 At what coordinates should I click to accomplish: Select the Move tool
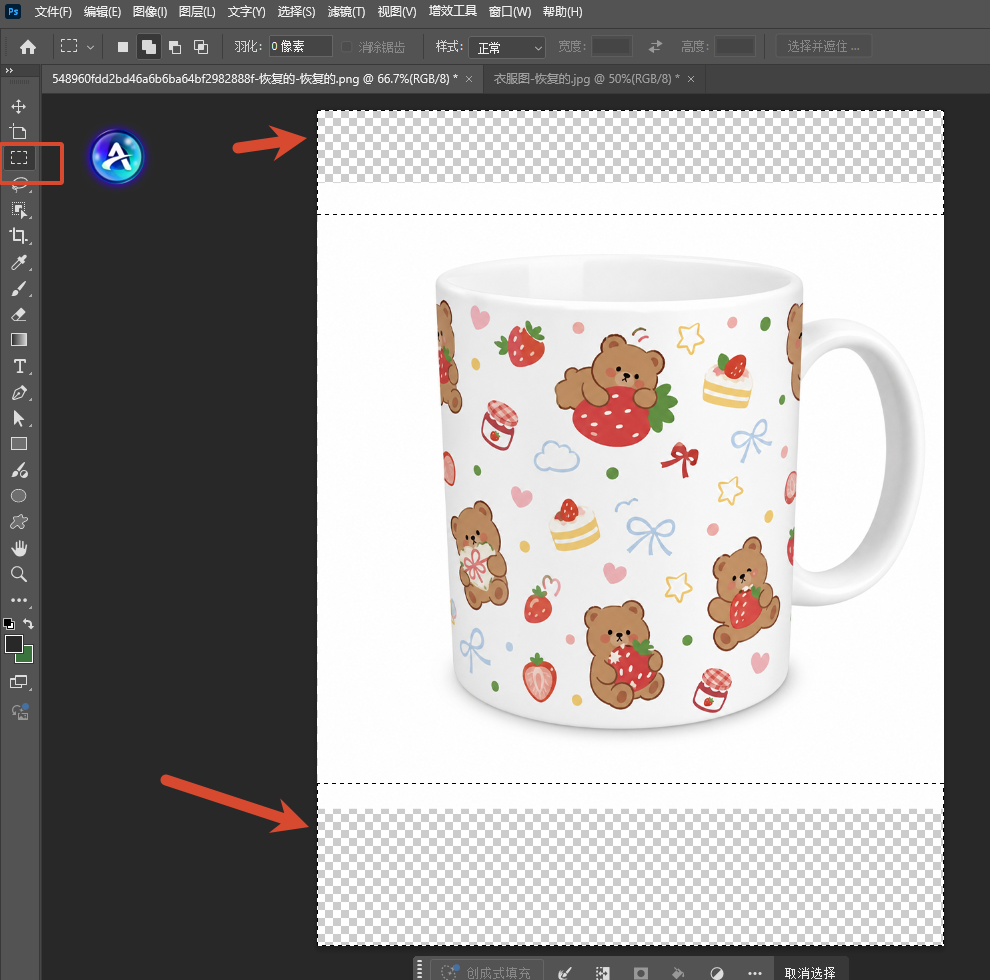[x=19, y=106]
